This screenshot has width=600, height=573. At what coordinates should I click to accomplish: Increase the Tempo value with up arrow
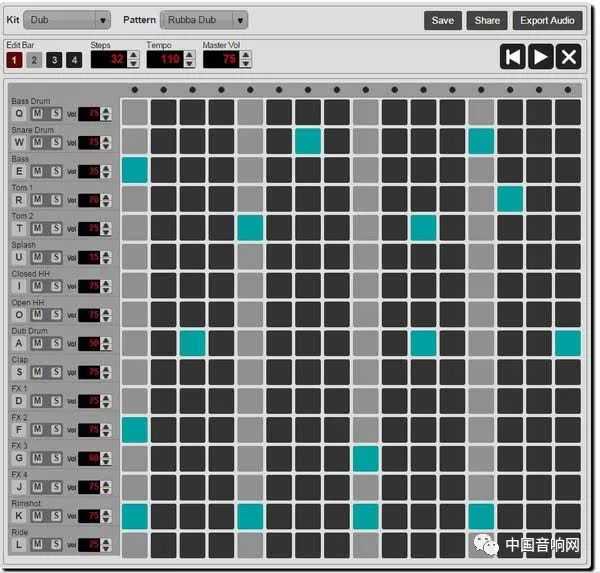click(x=190, y=55)
